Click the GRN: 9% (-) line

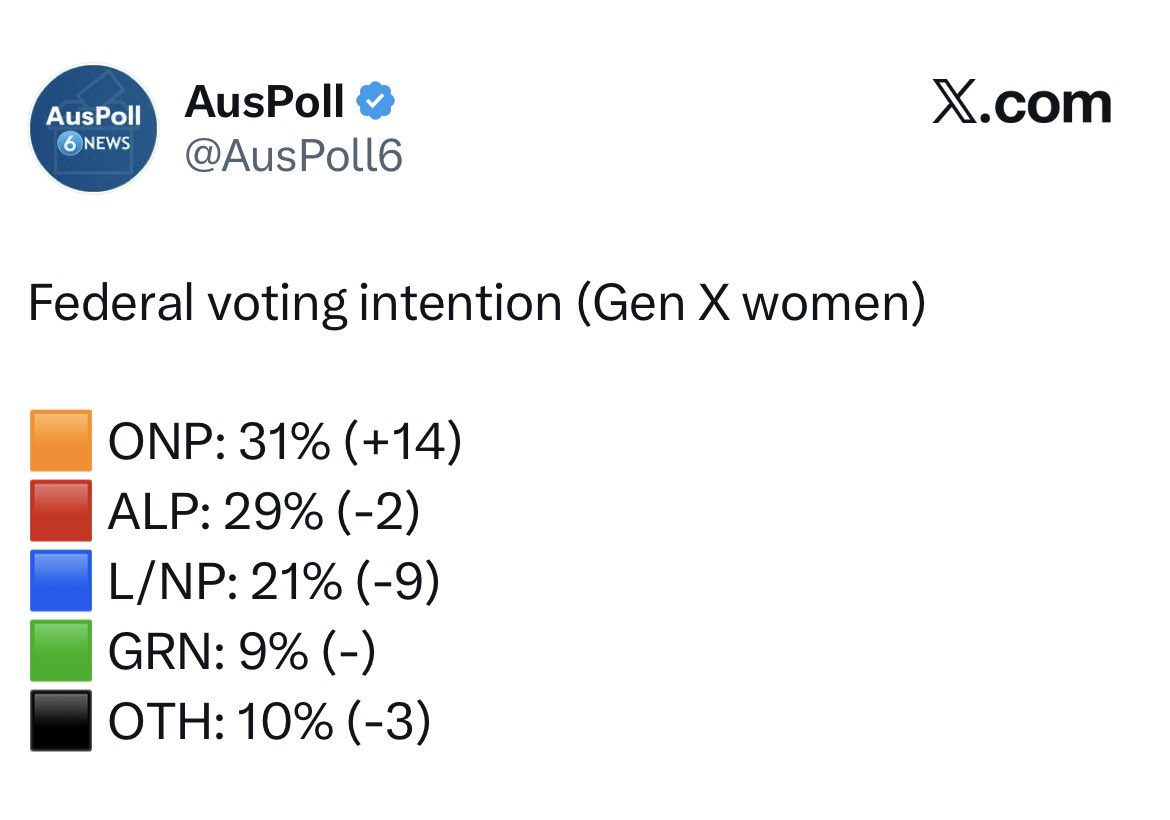242,651
